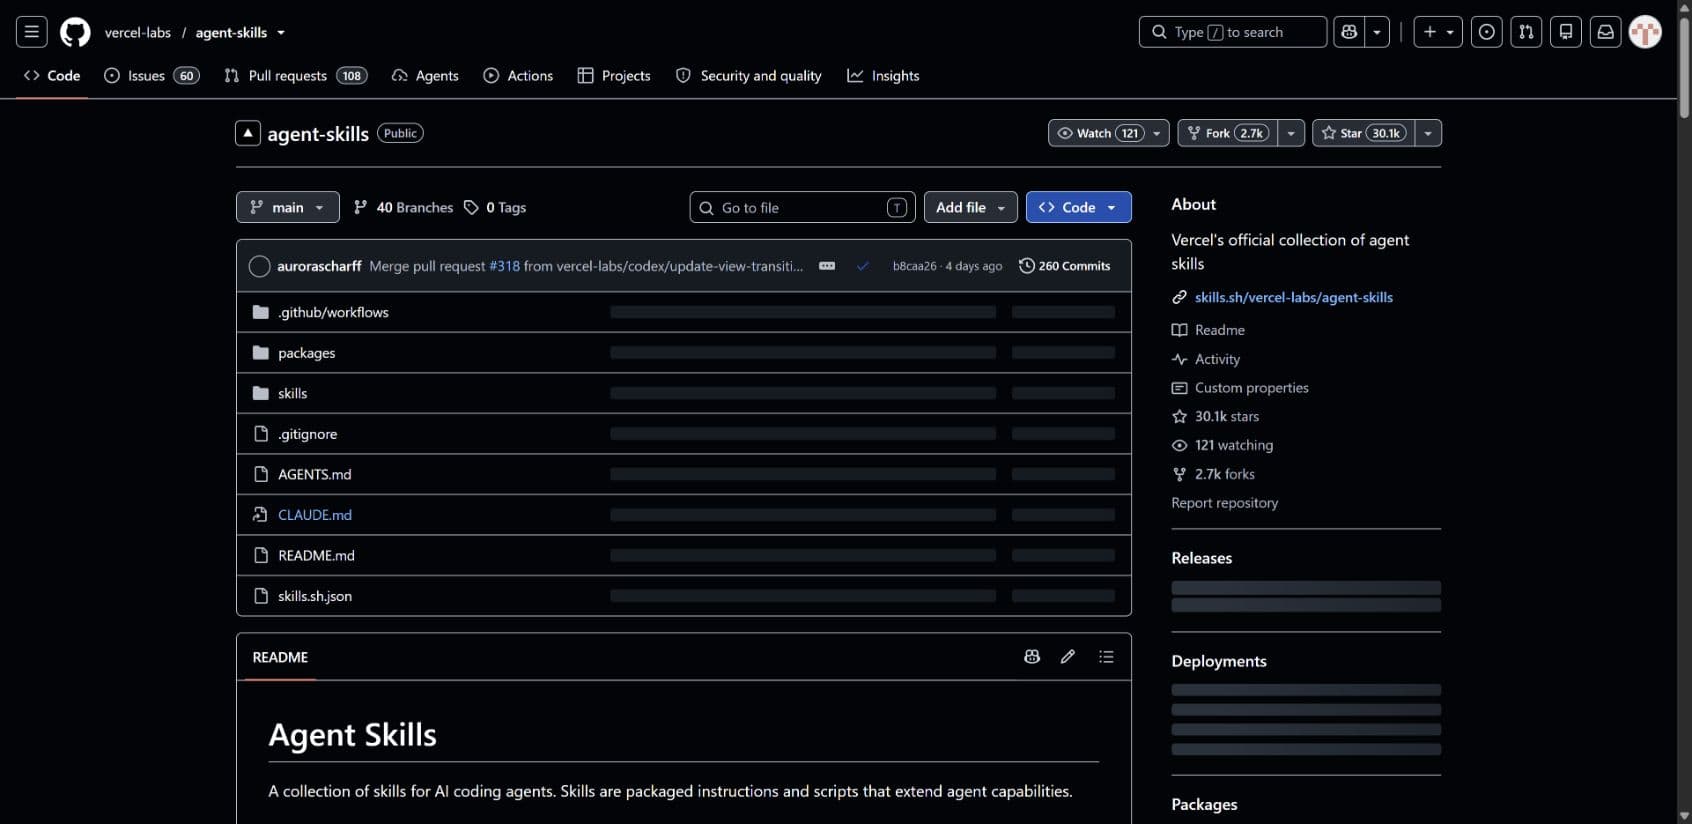
Task: Open the user avatar menu
Action: (x=1645, y=32)
